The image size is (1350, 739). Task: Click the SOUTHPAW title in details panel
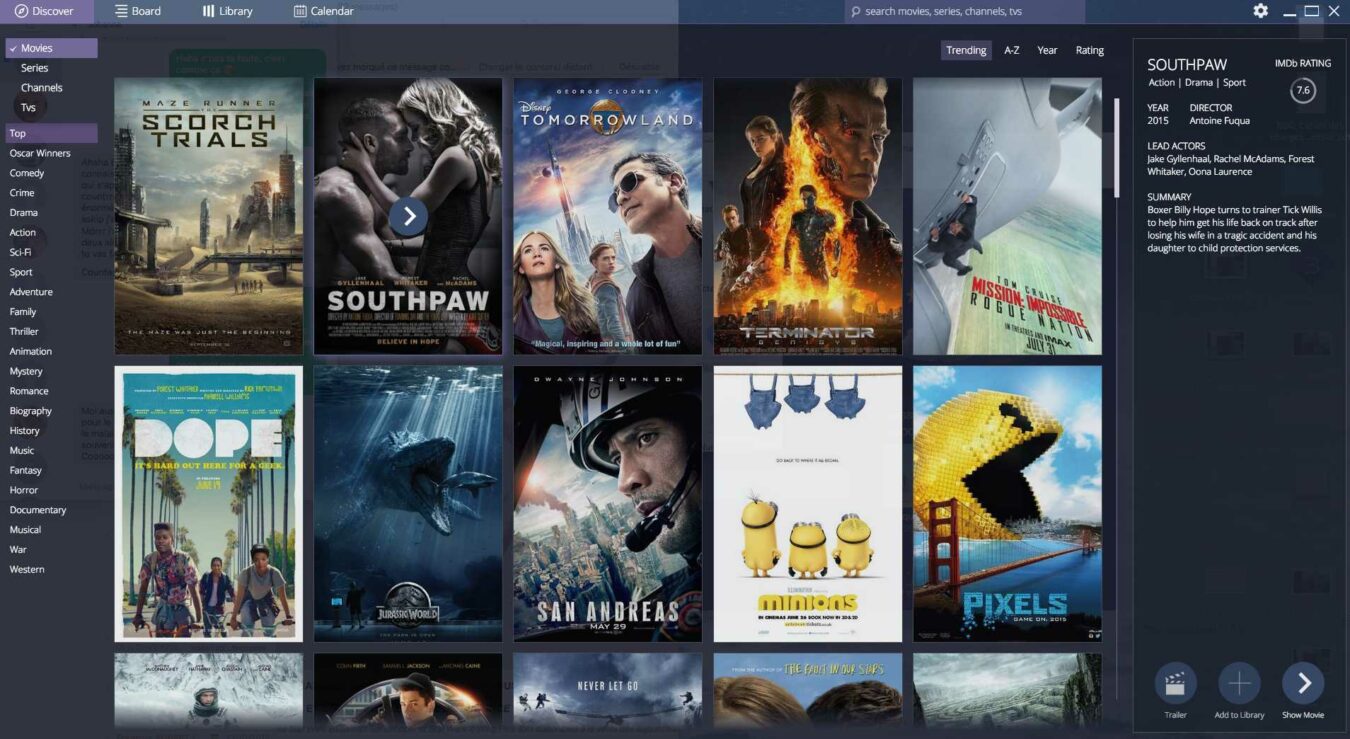pyautogui.click(x=1187, y=65)
